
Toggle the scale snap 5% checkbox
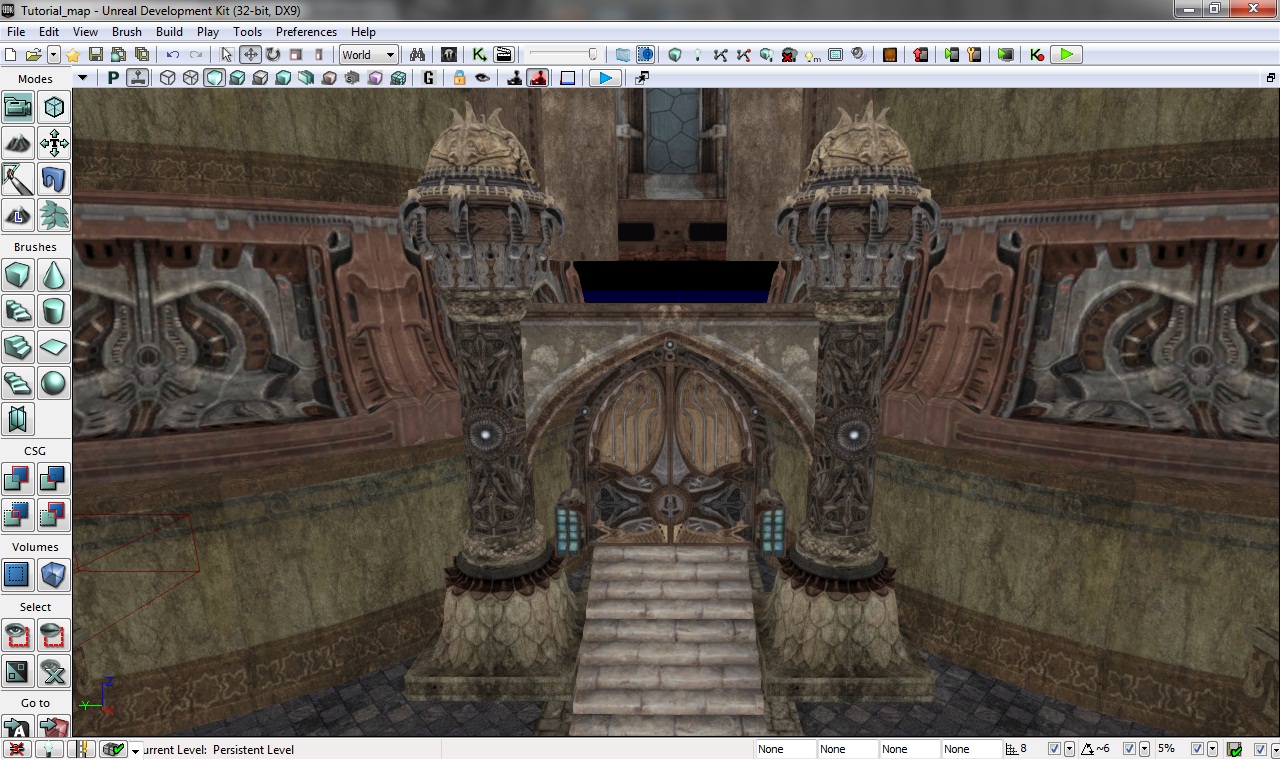(x=1195, y=749)
